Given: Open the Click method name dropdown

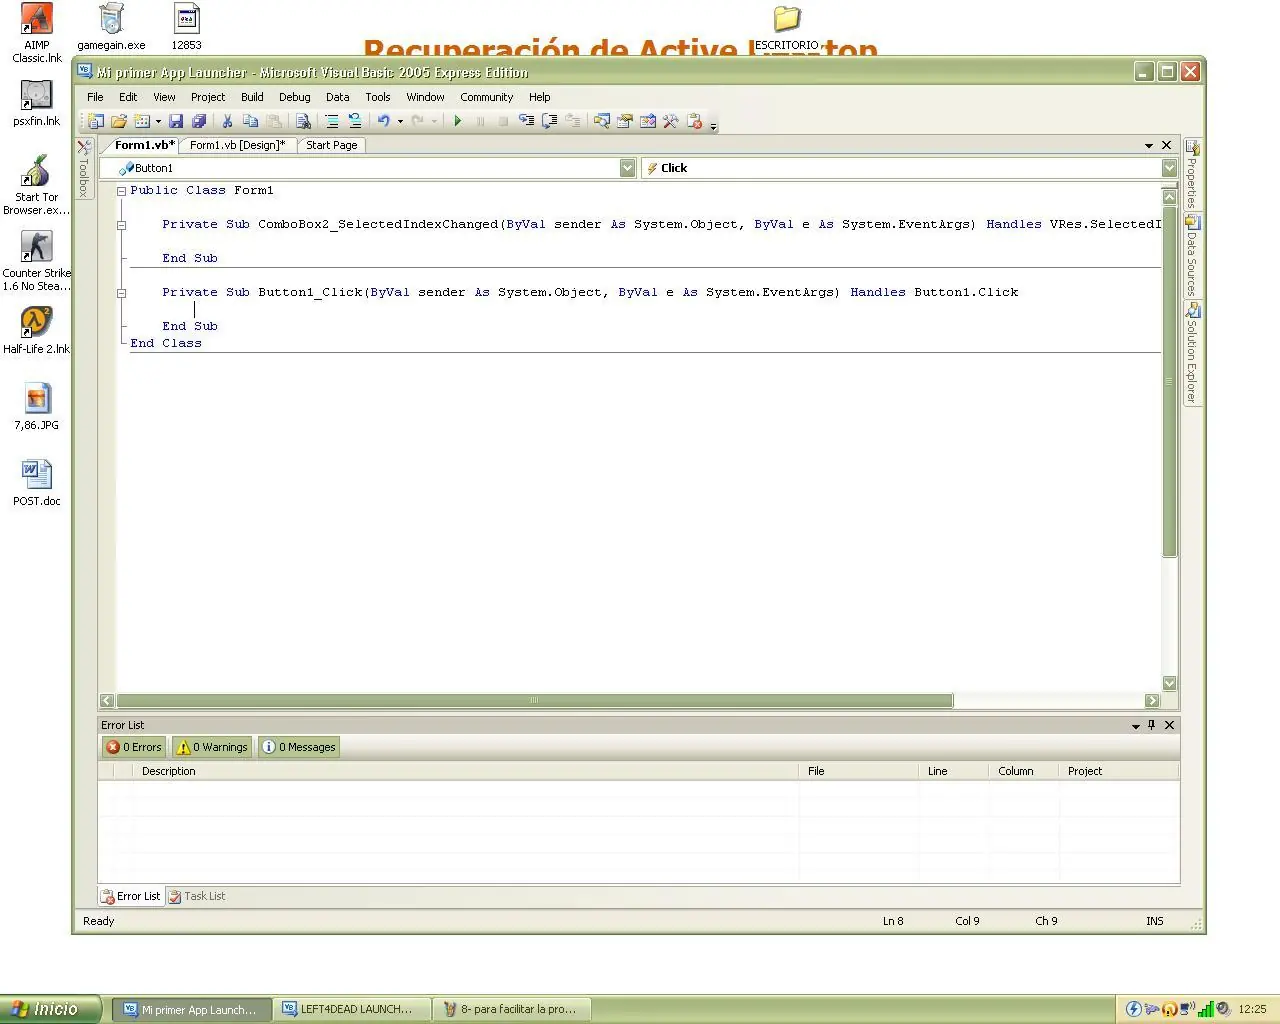Looking at the screenshot, I should 1169,168.
